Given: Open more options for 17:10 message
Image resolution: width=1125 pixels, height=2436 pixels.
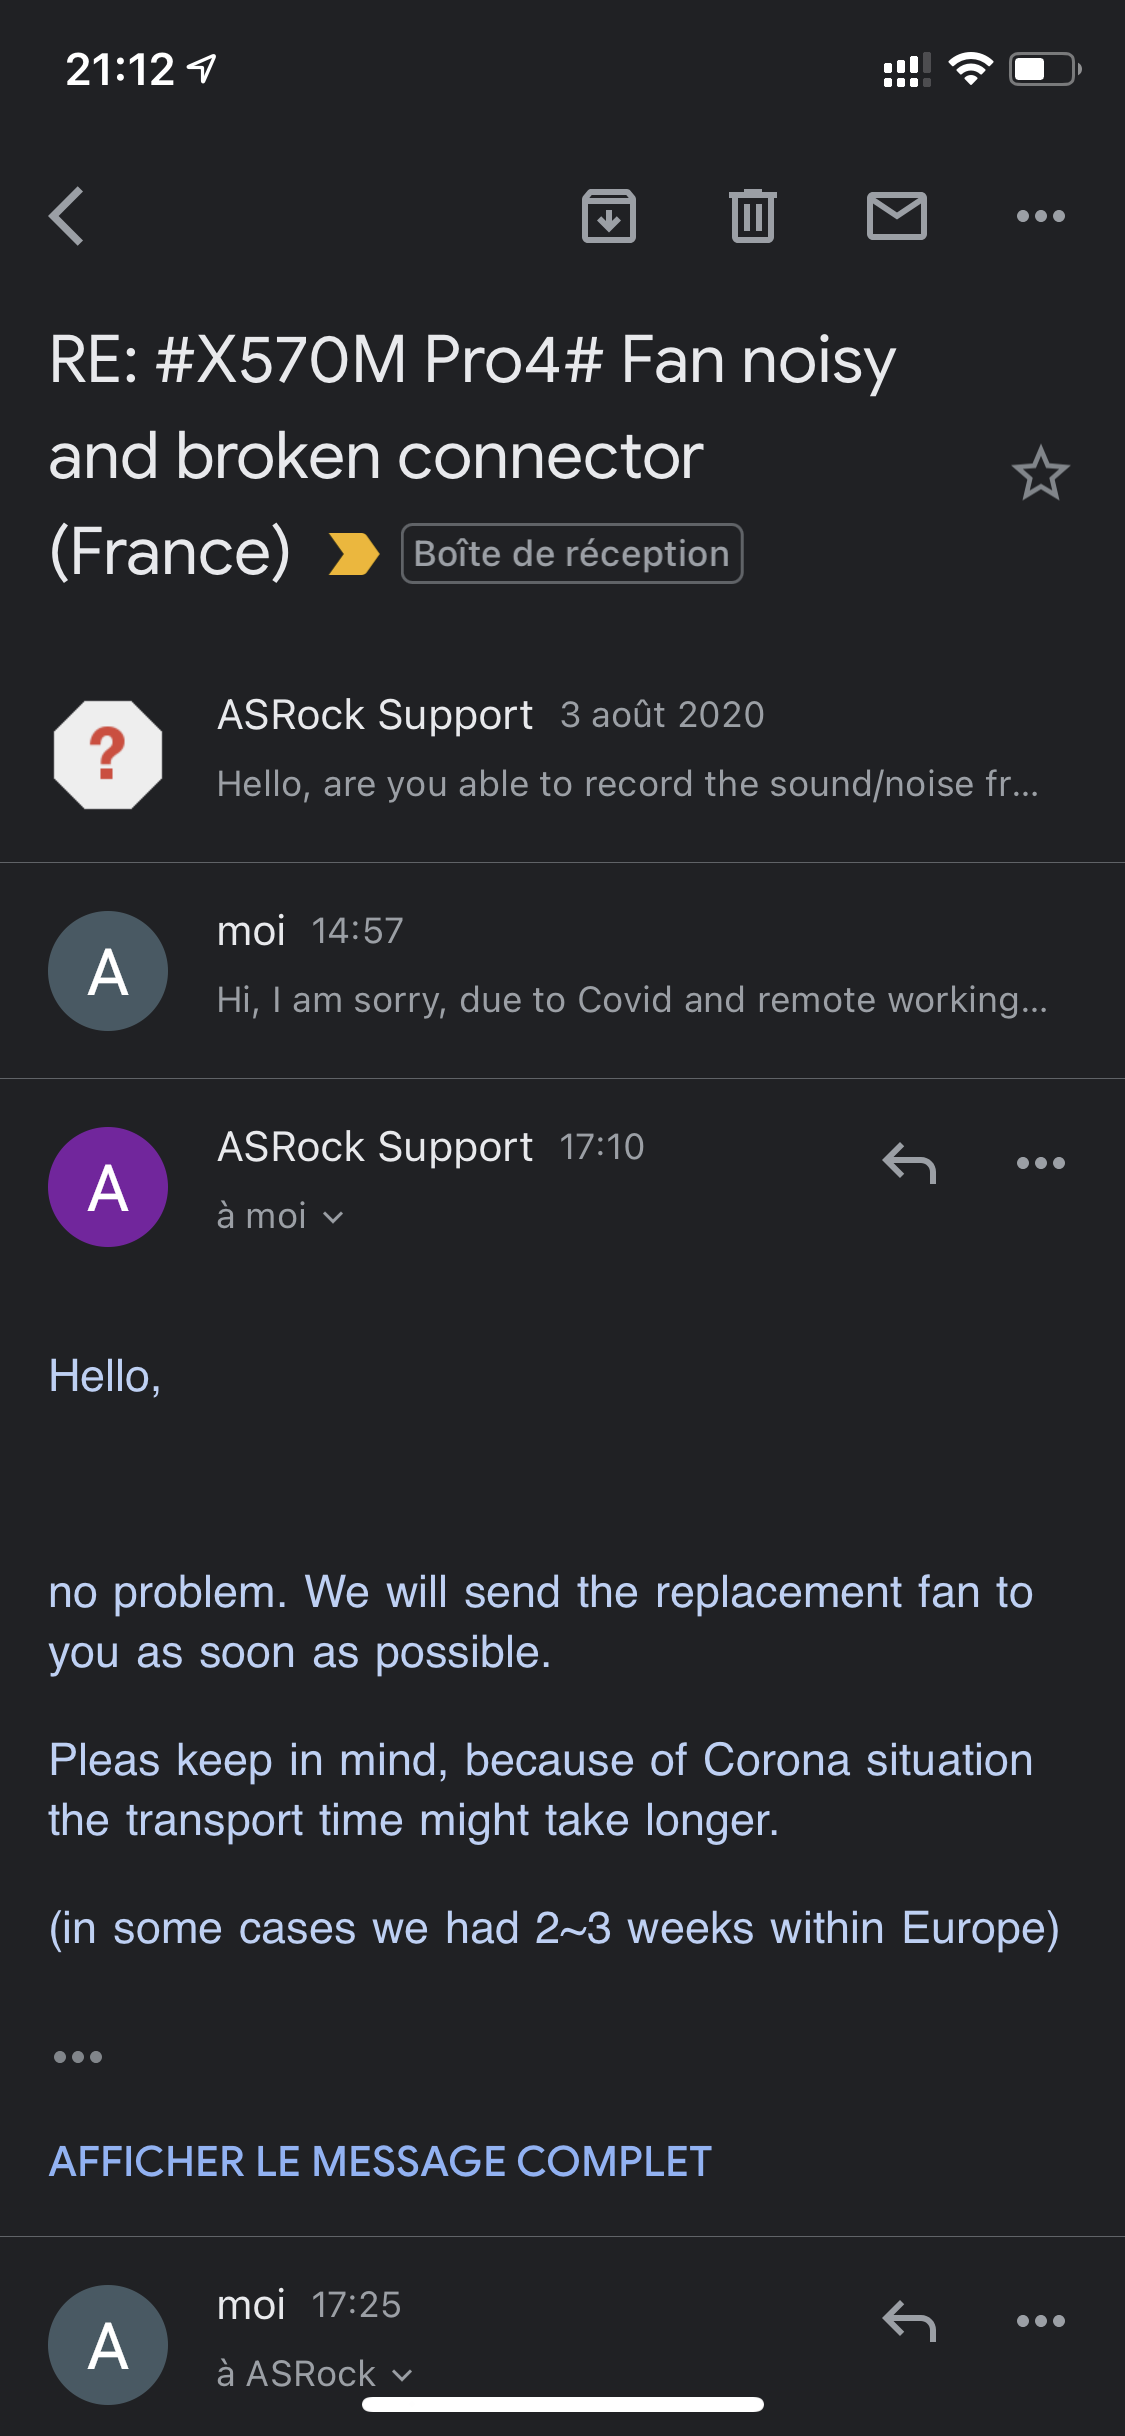Looking at the screenshot, I should pyautogui.click(x=1040, y=1163).
